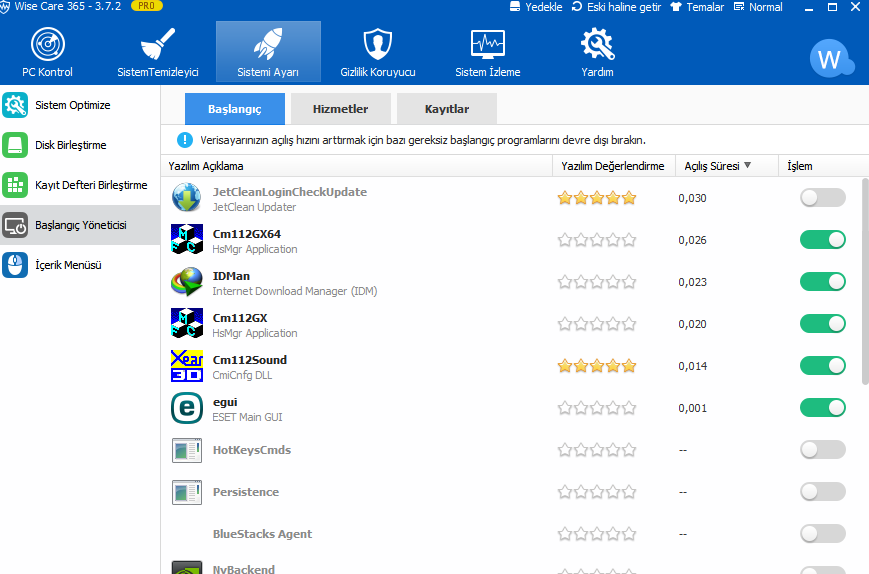The height and width of the screenshot is (574, 869).
Task: Disable the IDMan startup toggle
Action: click(x=822, y=281)
